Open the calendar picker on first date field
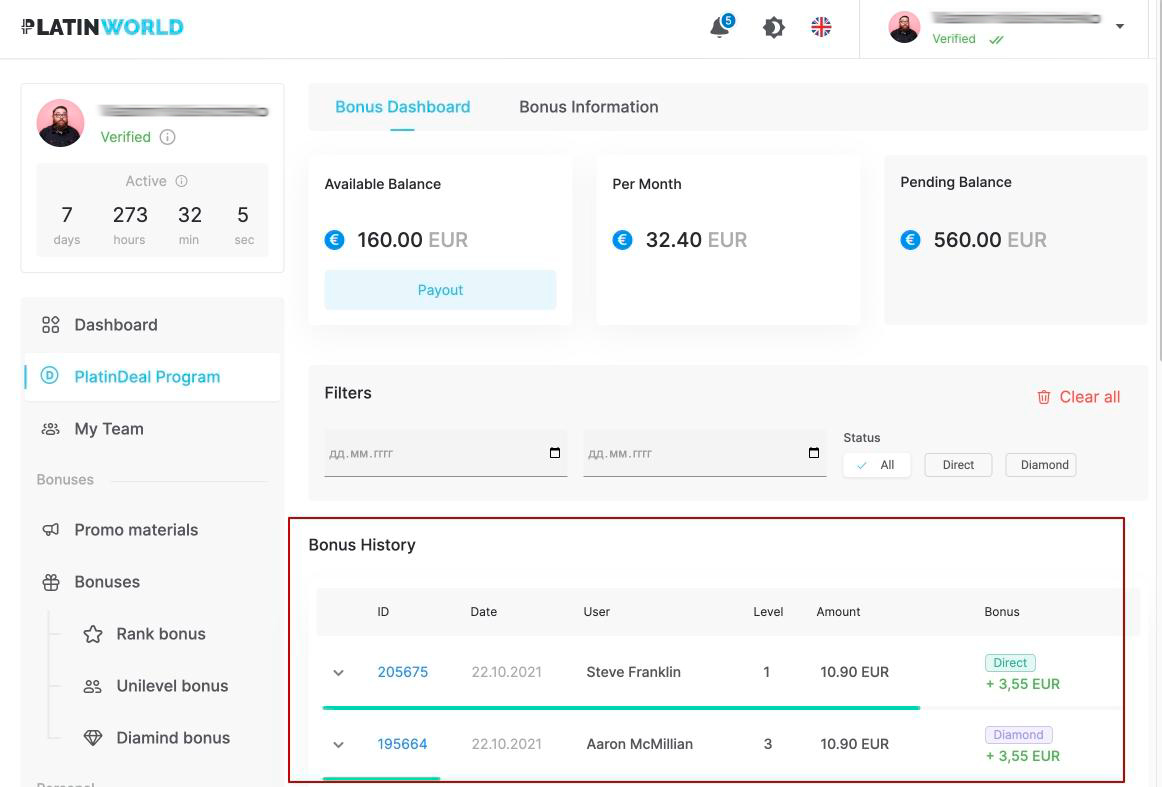1162x787 pixels. click(x=555, y=453)
